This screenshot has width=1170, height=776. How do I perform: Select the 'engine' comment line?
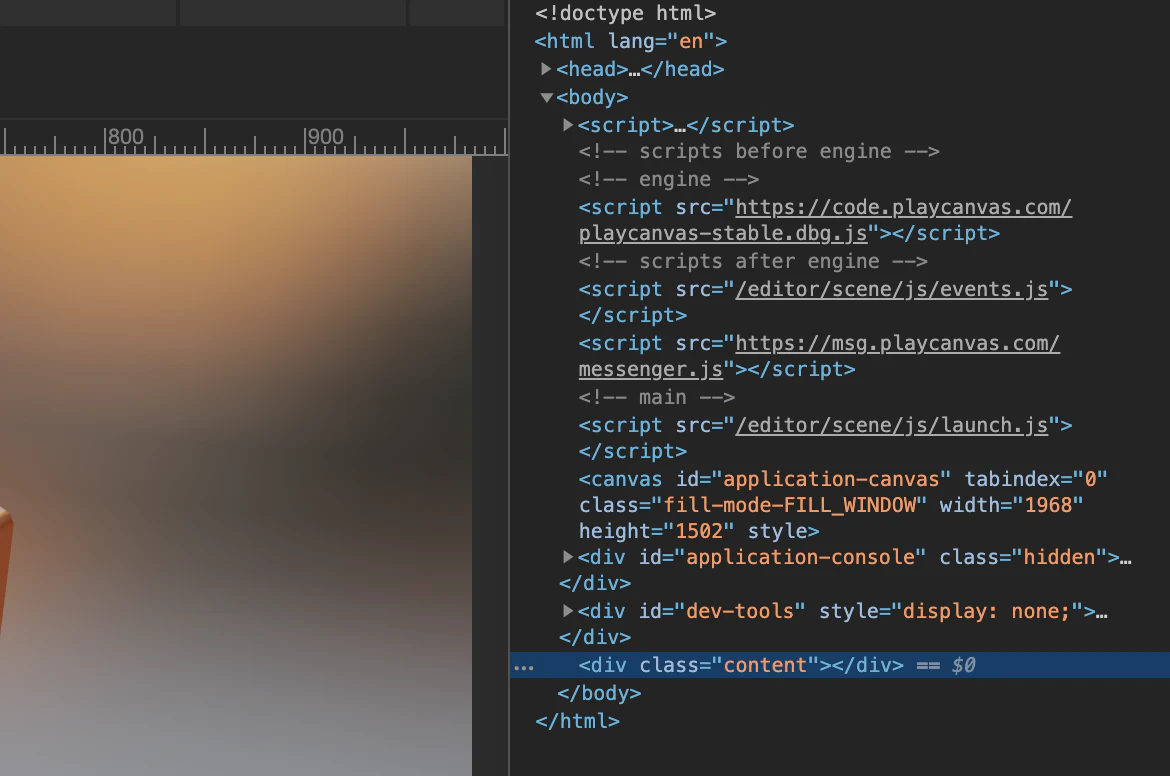coord(669,179)
